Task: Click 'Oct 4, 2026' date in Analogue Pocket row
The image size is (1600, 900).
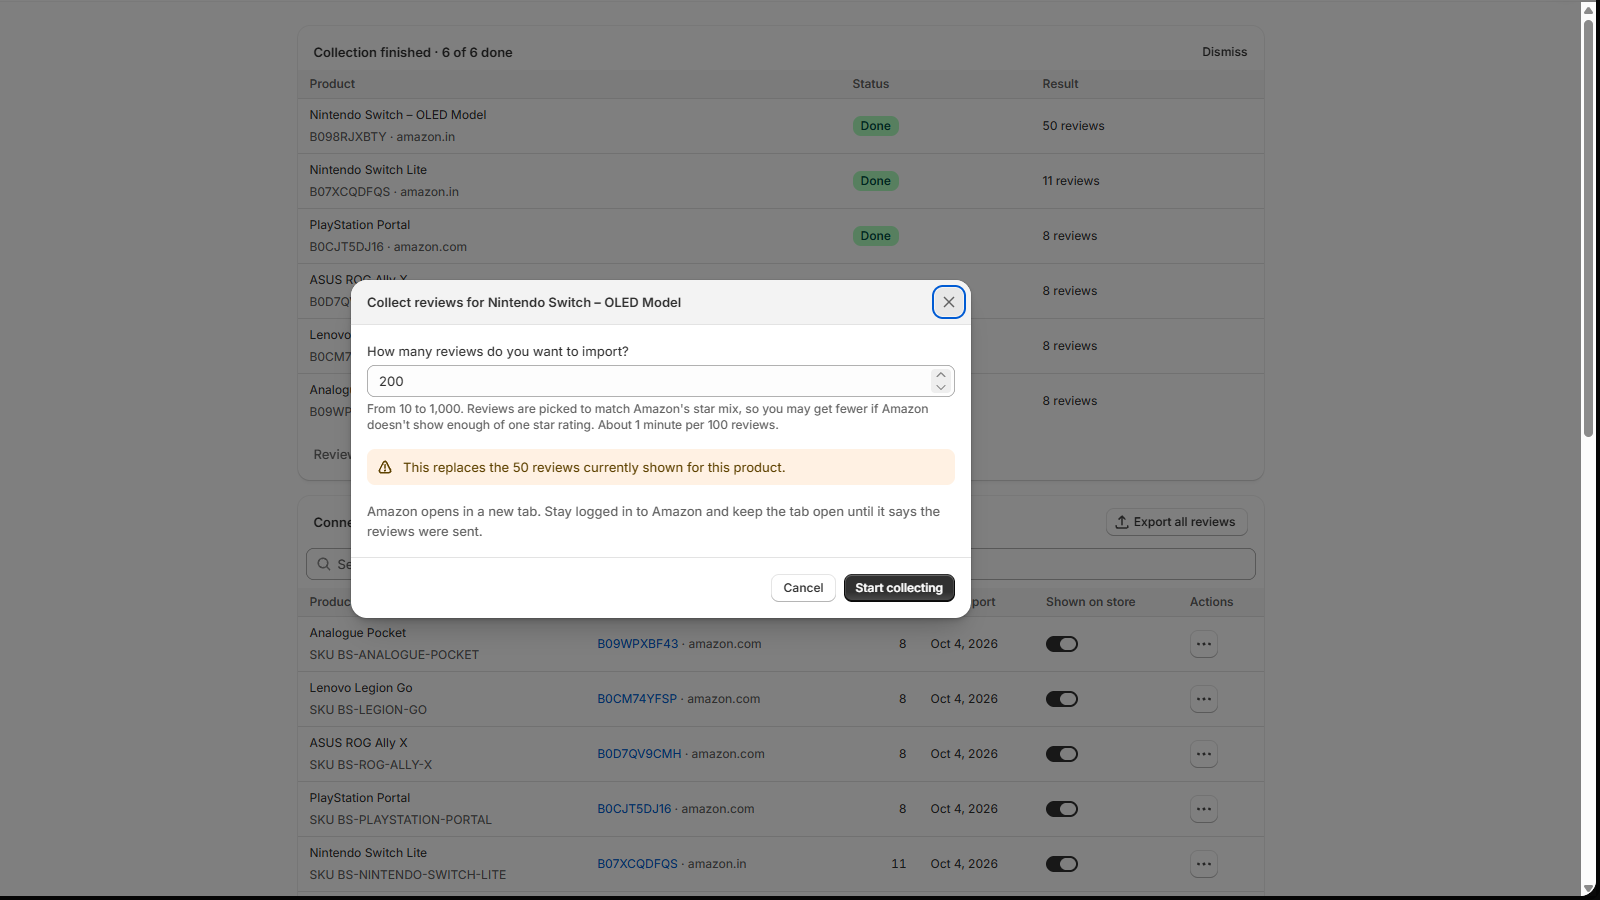Action: 964,644
